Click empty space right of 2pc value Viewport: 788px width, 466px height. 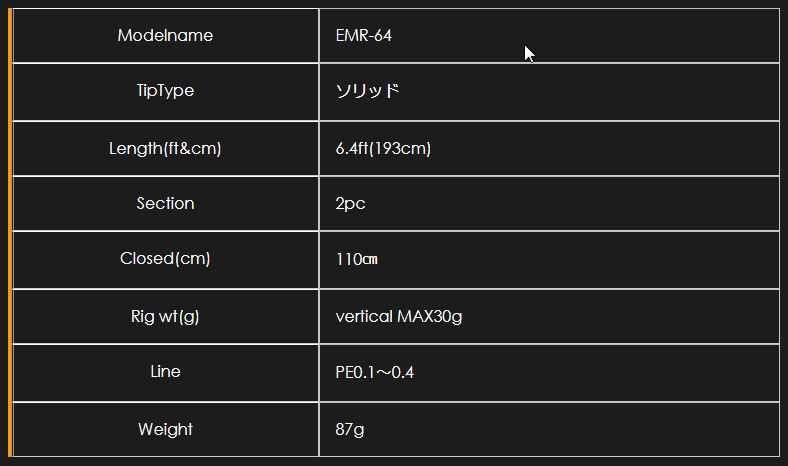tap(573, 204)
